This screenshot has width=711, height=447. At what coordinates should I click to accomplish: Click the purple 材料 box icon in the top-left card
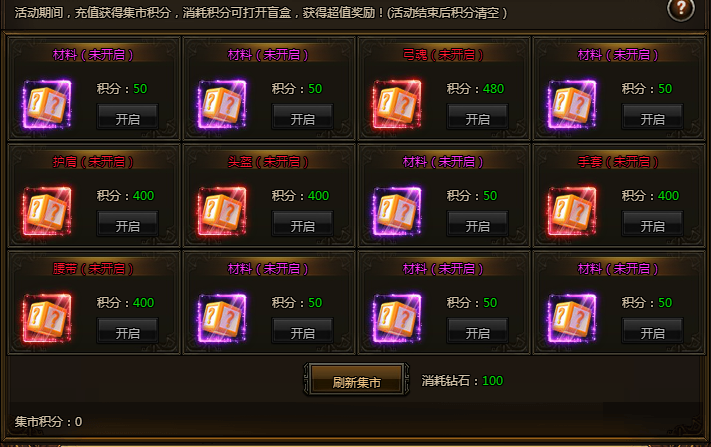pos(47,104)
